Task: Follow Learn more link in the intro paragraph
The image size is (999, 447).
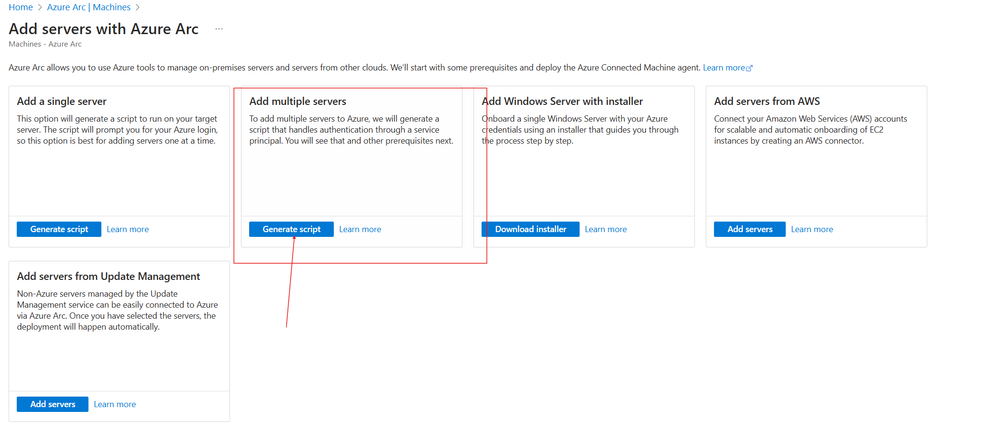Action: click(728, 67)
